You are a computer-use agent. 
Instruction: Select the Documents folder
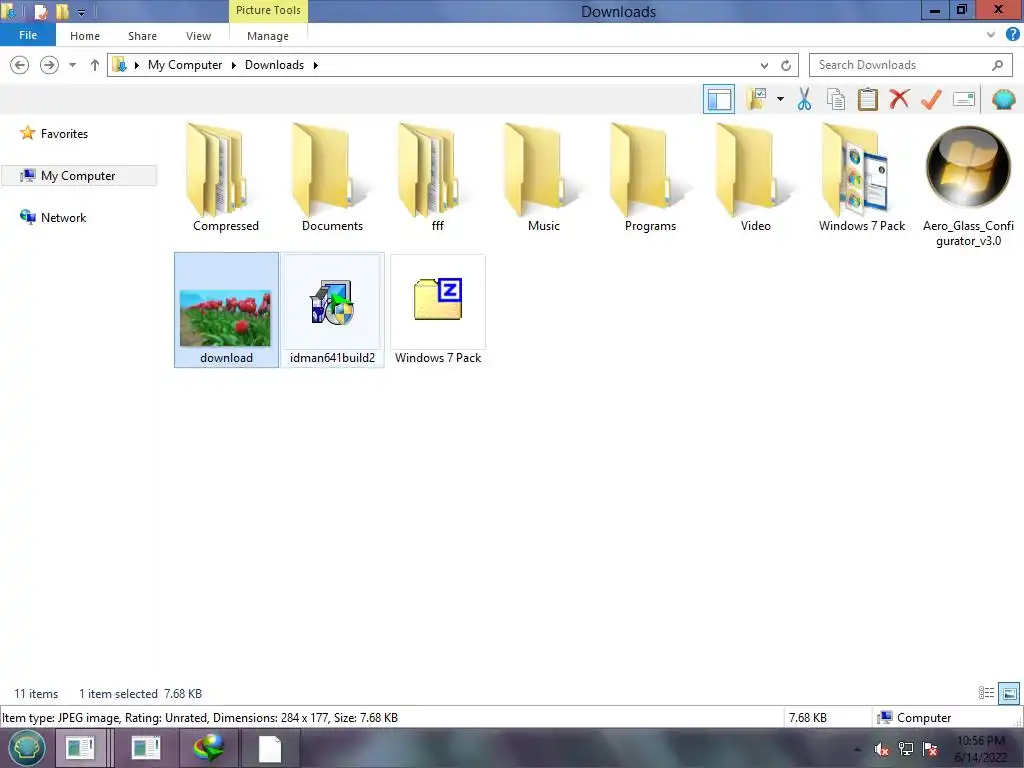(332, 178)
